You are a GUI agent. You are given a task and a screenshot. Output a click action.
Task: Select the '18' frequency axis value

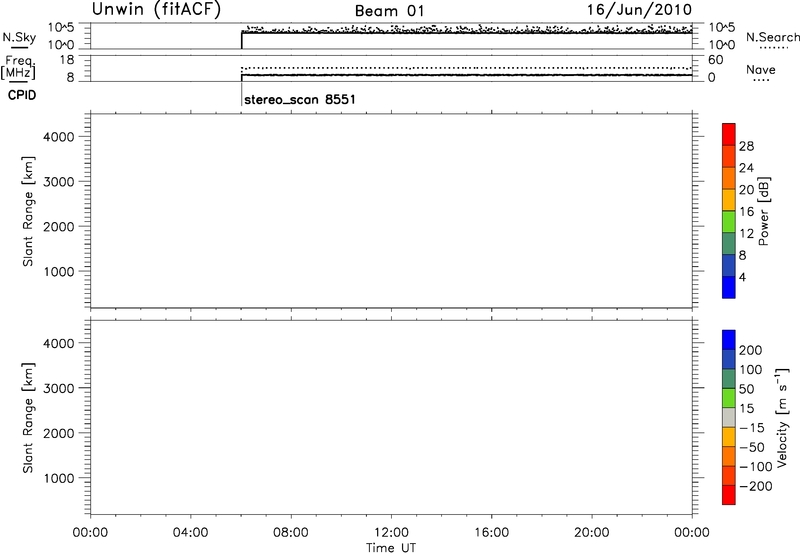coord(67,60)
